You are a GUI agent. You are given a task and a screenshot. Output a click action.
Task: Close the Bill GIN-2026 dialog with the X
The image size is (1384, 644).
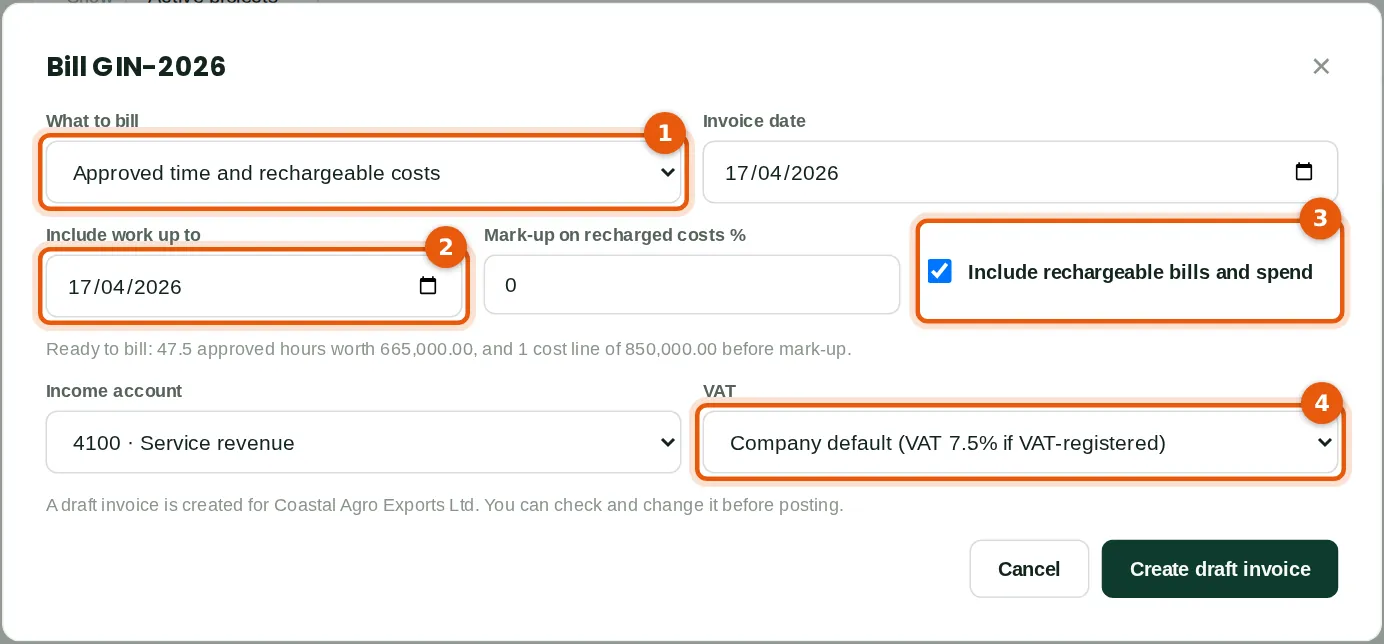1321,66
